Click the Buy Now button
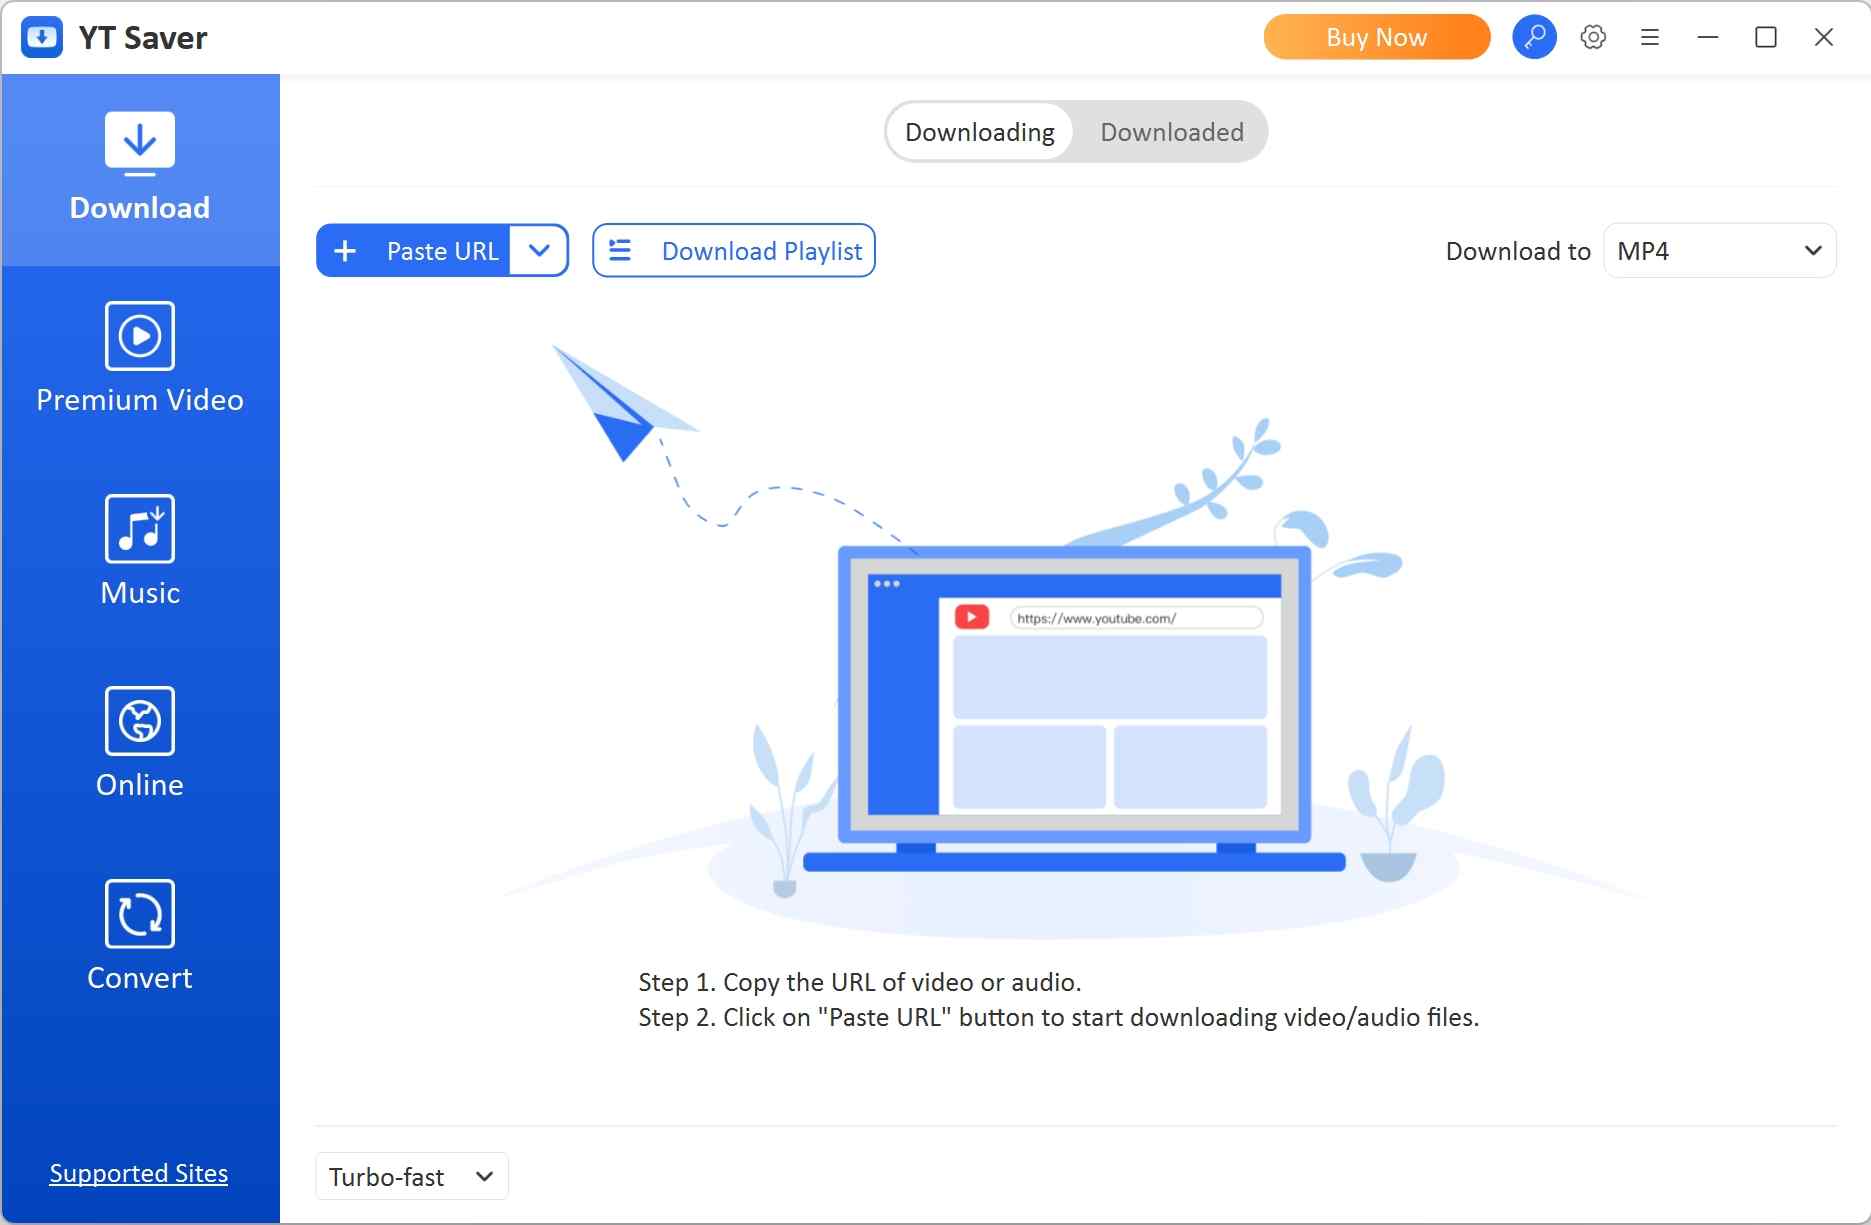Screen dimensions: 1871x1225 pyautogui.click(x=1376, y=37)
